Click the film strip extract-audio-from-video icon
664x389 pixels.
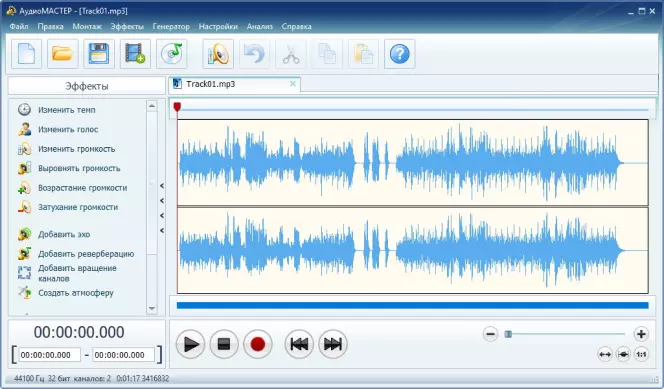[135, 54]
